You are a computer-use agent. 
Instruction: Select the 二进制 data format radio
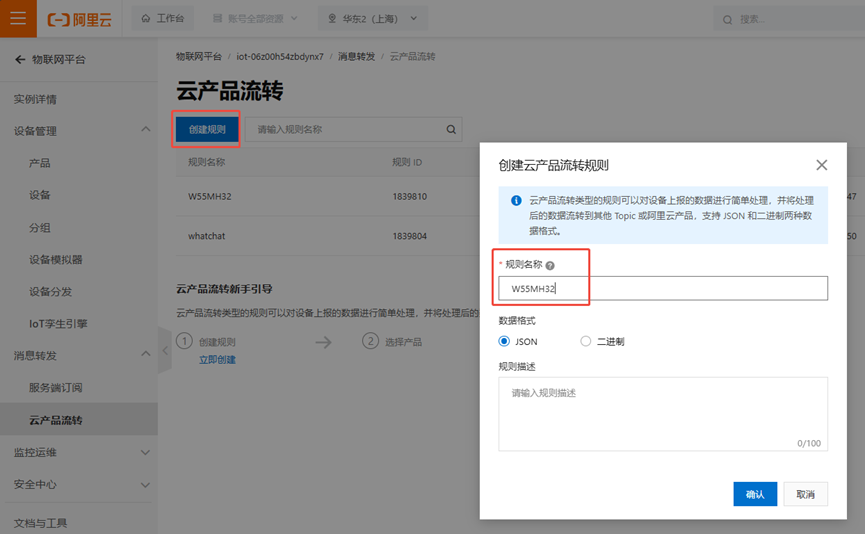[586, 341]
